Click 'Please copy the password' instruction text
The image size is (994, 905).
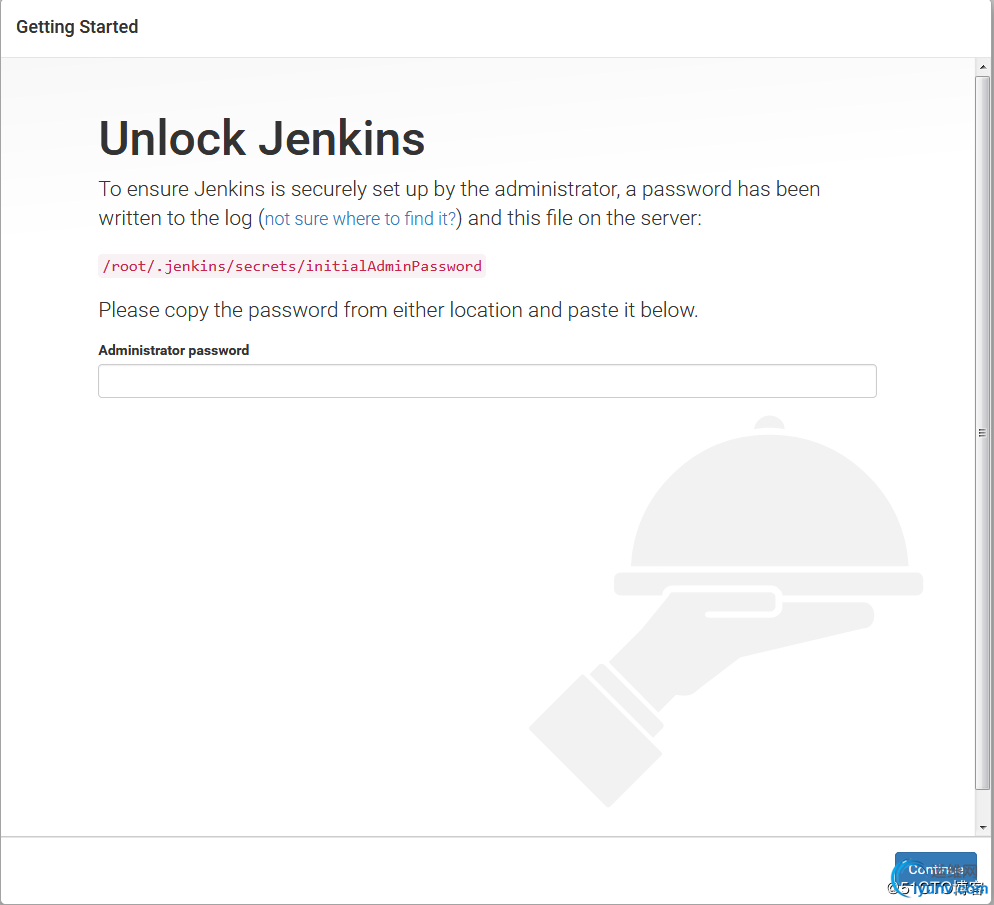click(x=398, y=310)
